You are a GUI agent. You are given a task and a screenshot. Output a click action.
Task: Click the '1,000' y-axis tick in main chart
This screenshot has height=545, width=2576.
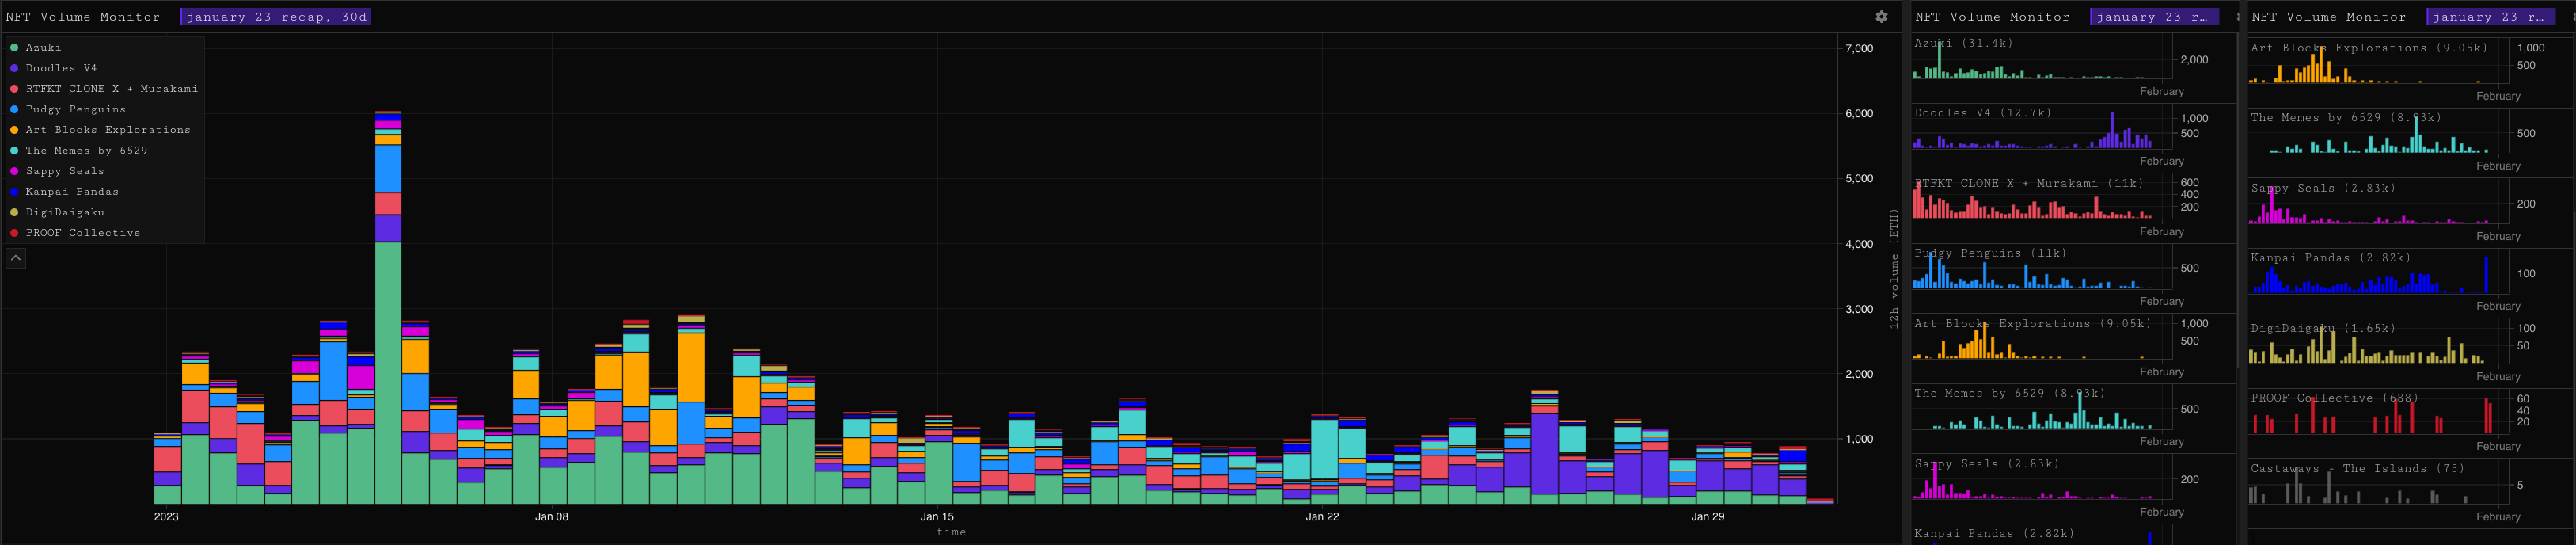click(1859, 439)
